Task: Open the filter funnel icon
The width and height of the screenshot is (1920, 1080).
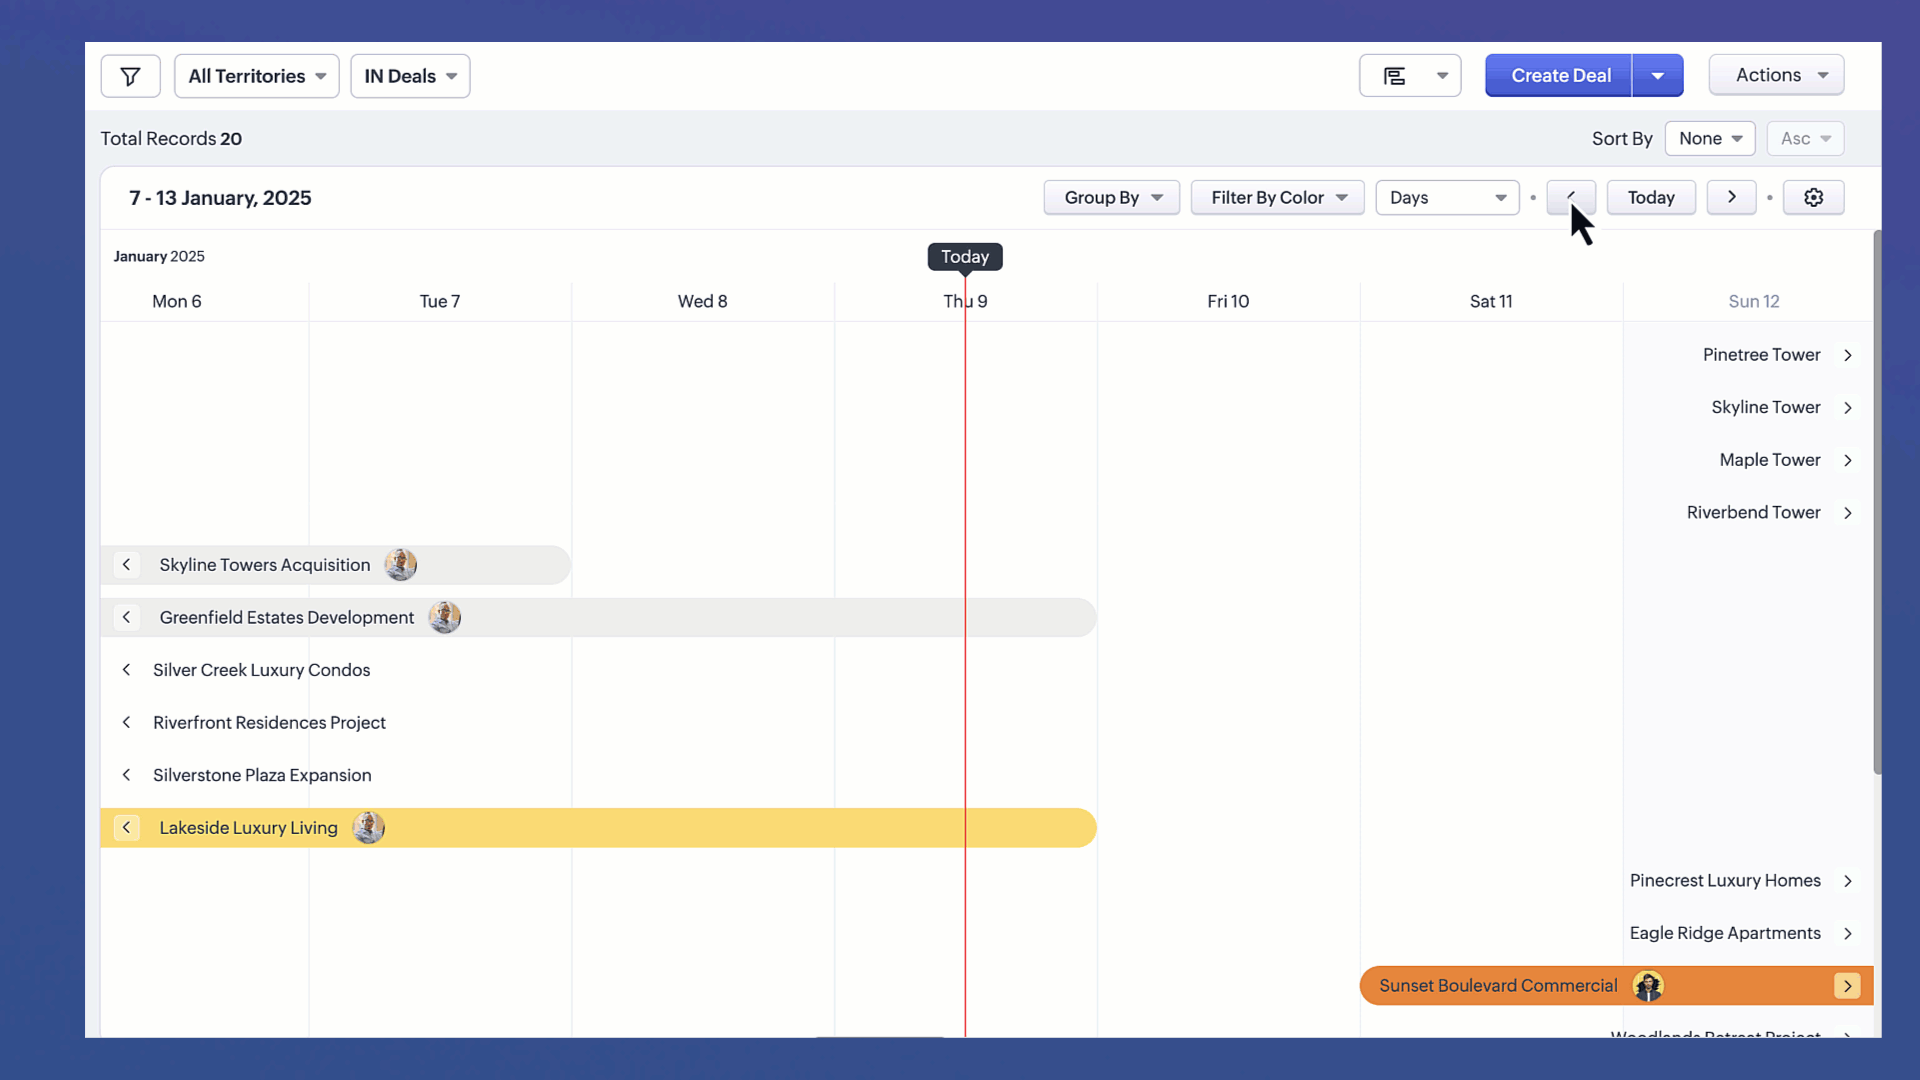Action: coord(130,76)
